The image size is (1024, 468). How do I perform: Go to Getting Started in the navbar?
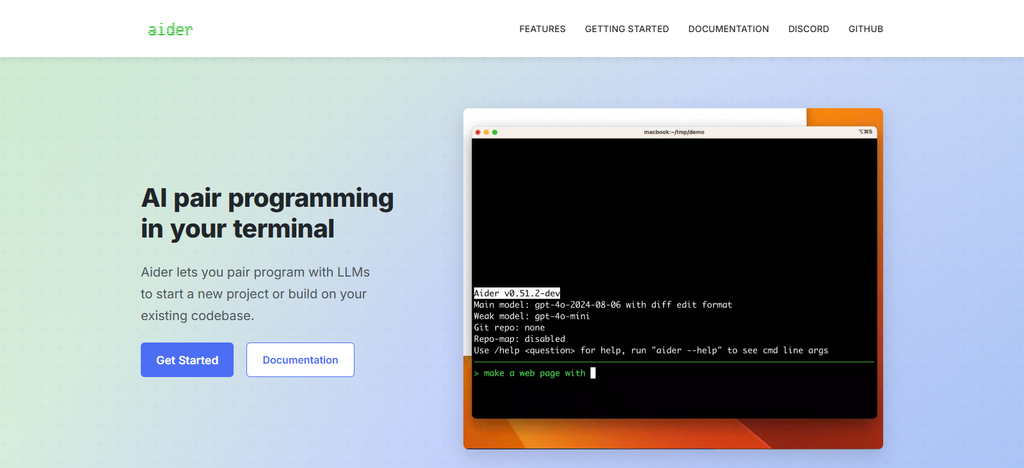click(x=627, y=29)
